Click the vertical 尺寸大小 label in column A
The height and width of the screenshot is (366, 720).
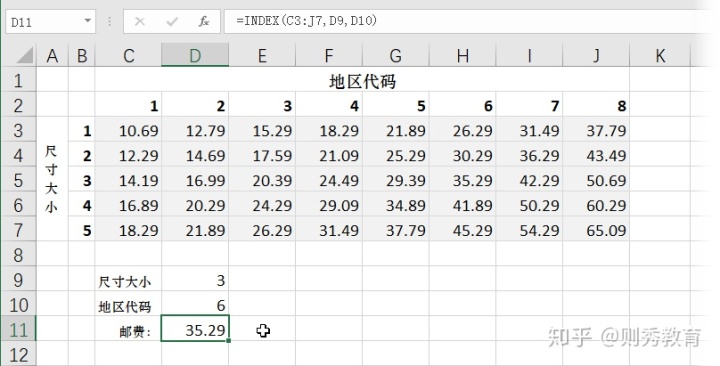(52, 179)
